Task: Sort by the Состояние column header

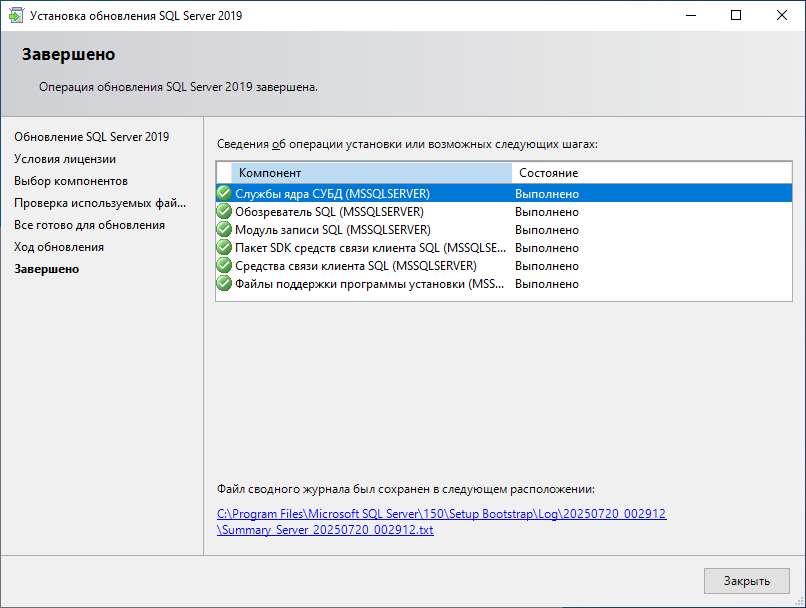Action: tap(651, 173)
